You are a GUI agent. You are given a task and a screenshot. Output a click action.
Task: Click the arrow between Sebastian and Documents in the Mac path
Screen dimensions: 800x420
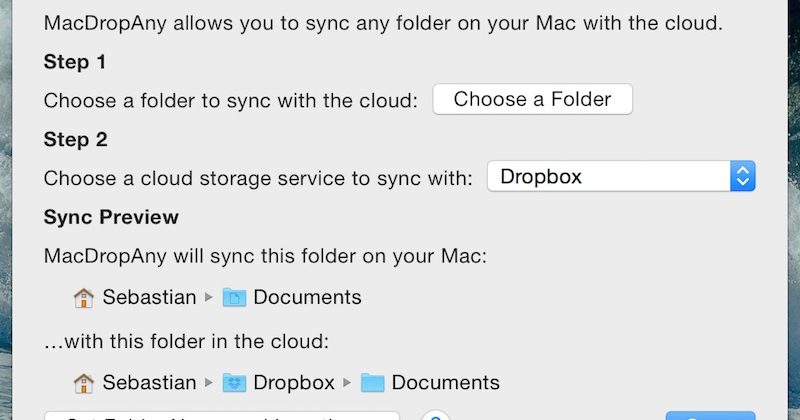coord(209,297)
